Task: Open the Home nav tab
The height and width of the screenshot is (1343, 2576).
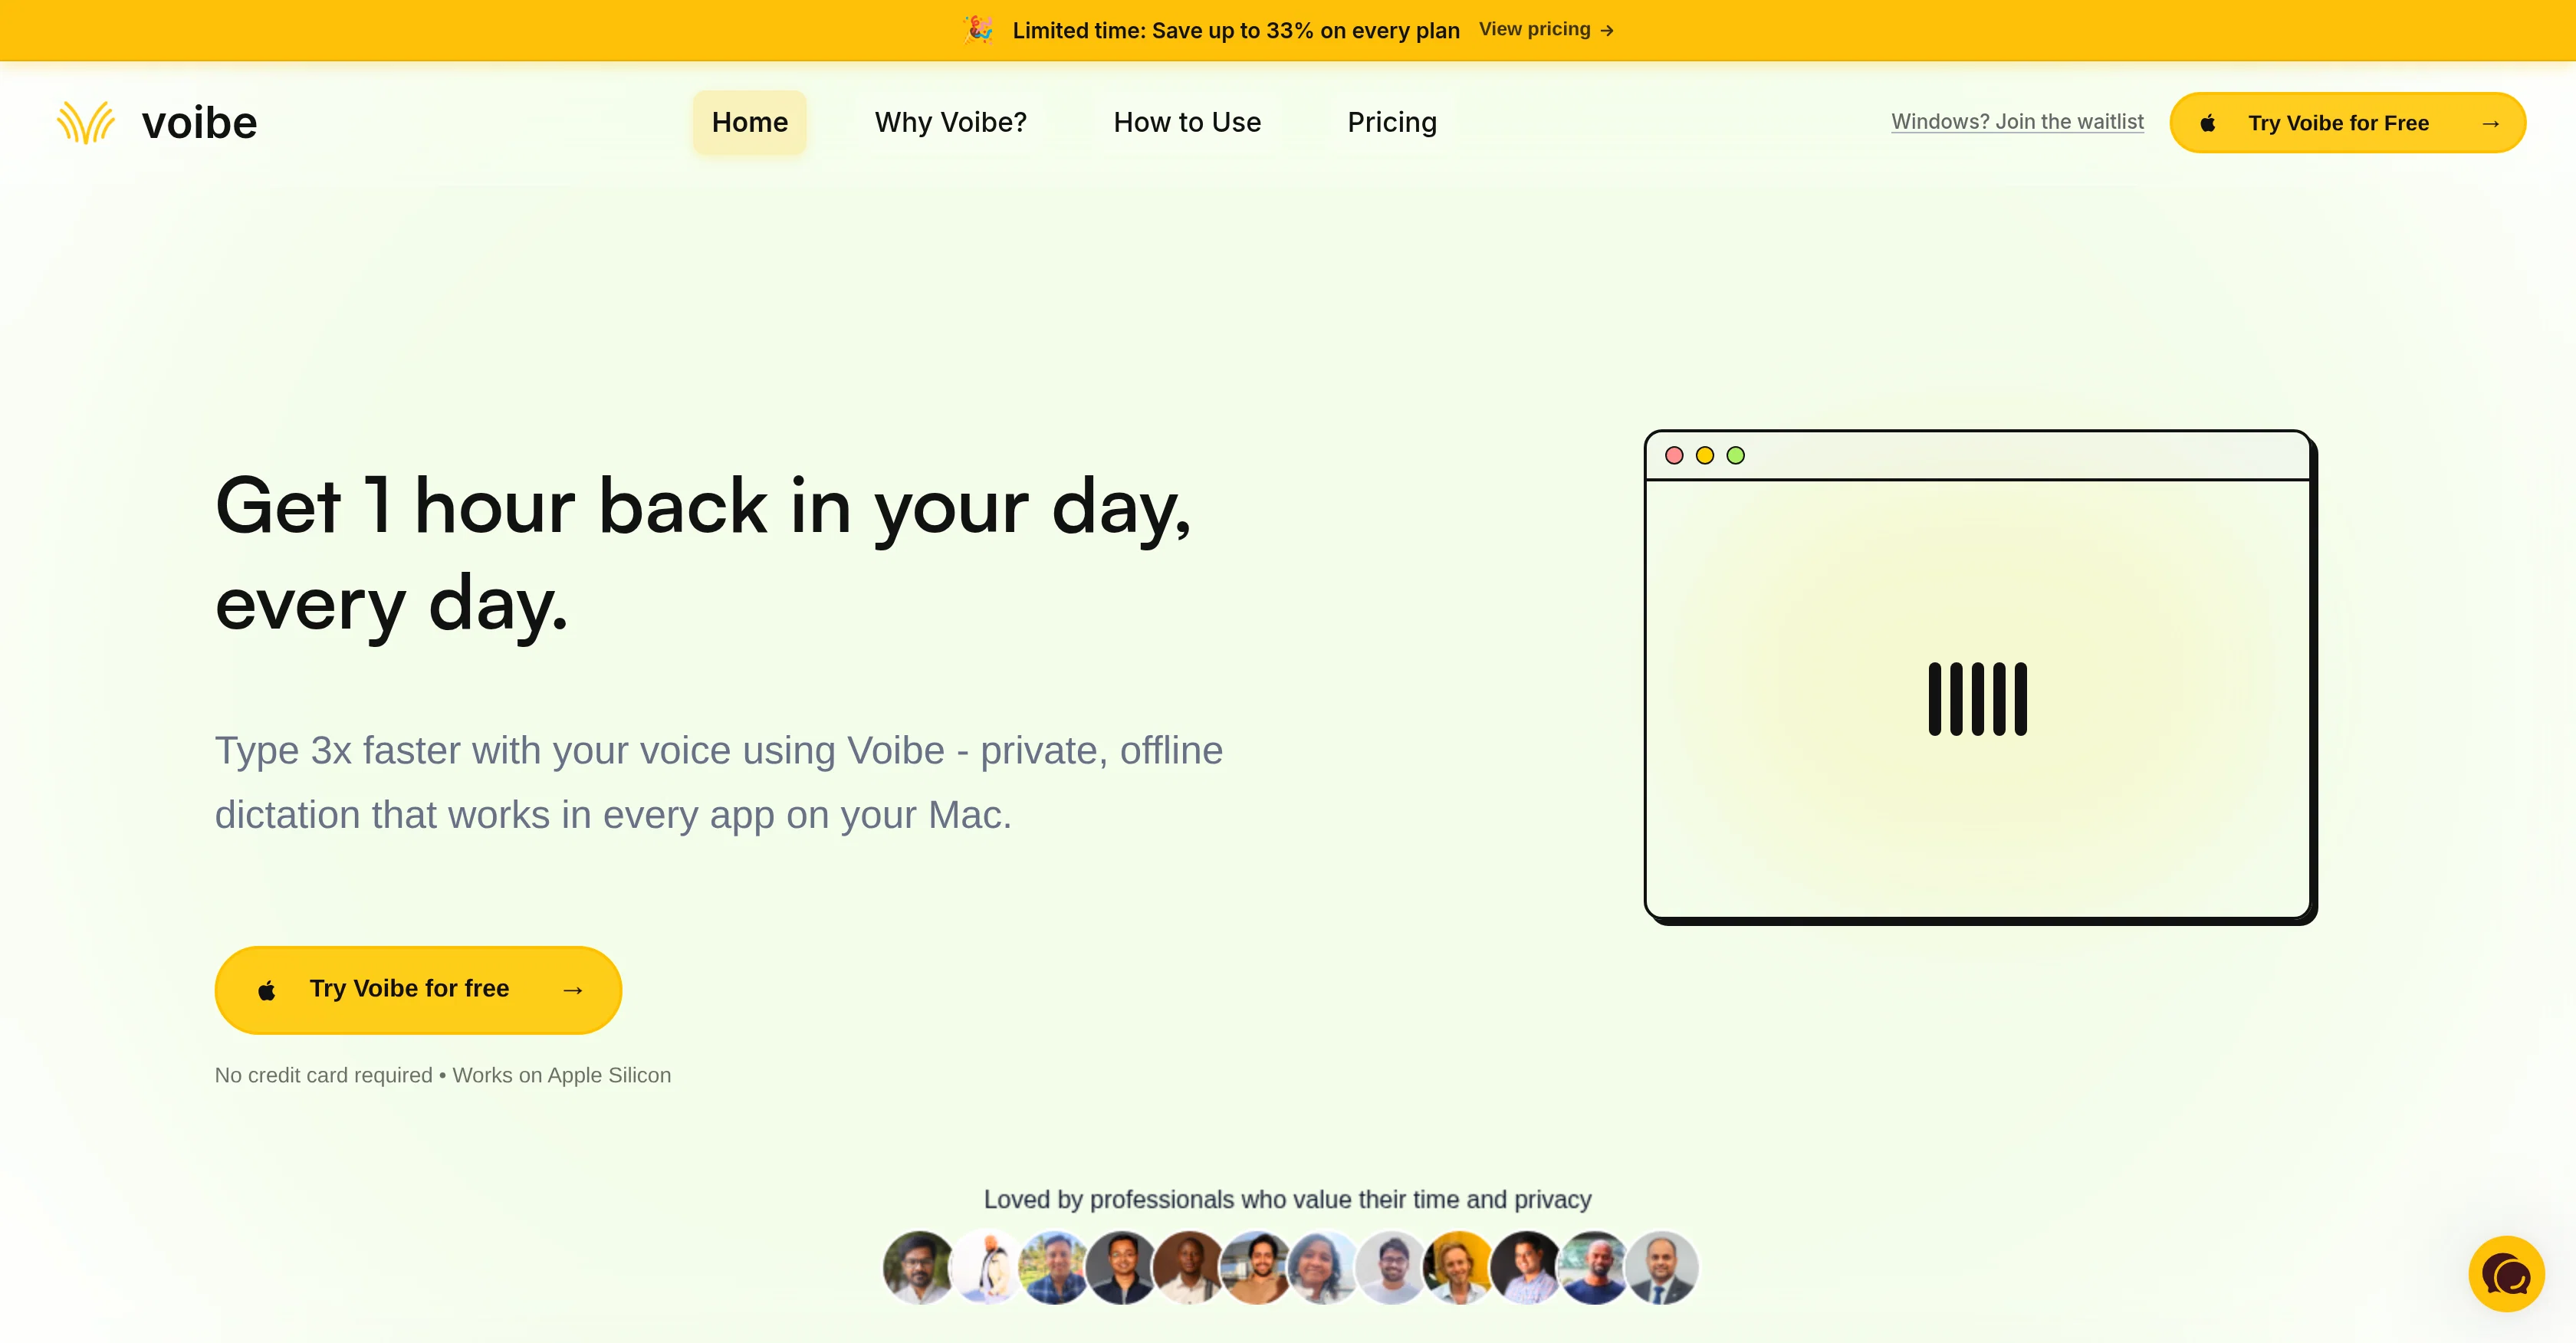Action: tap(750, 122)
